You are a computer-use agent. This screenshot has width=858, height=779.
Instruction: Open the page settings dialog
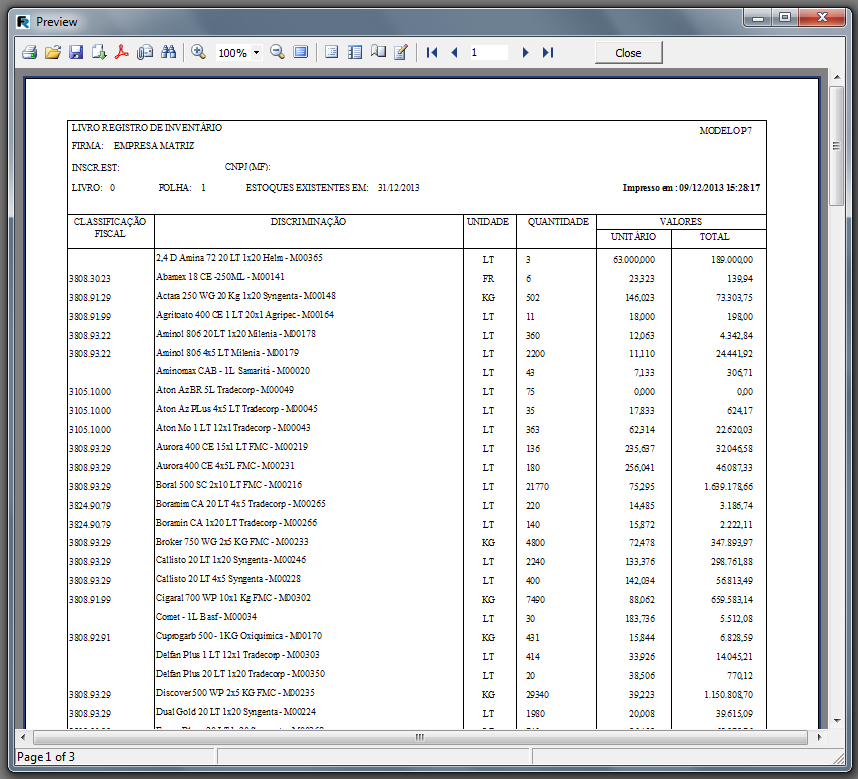[378, 53]
